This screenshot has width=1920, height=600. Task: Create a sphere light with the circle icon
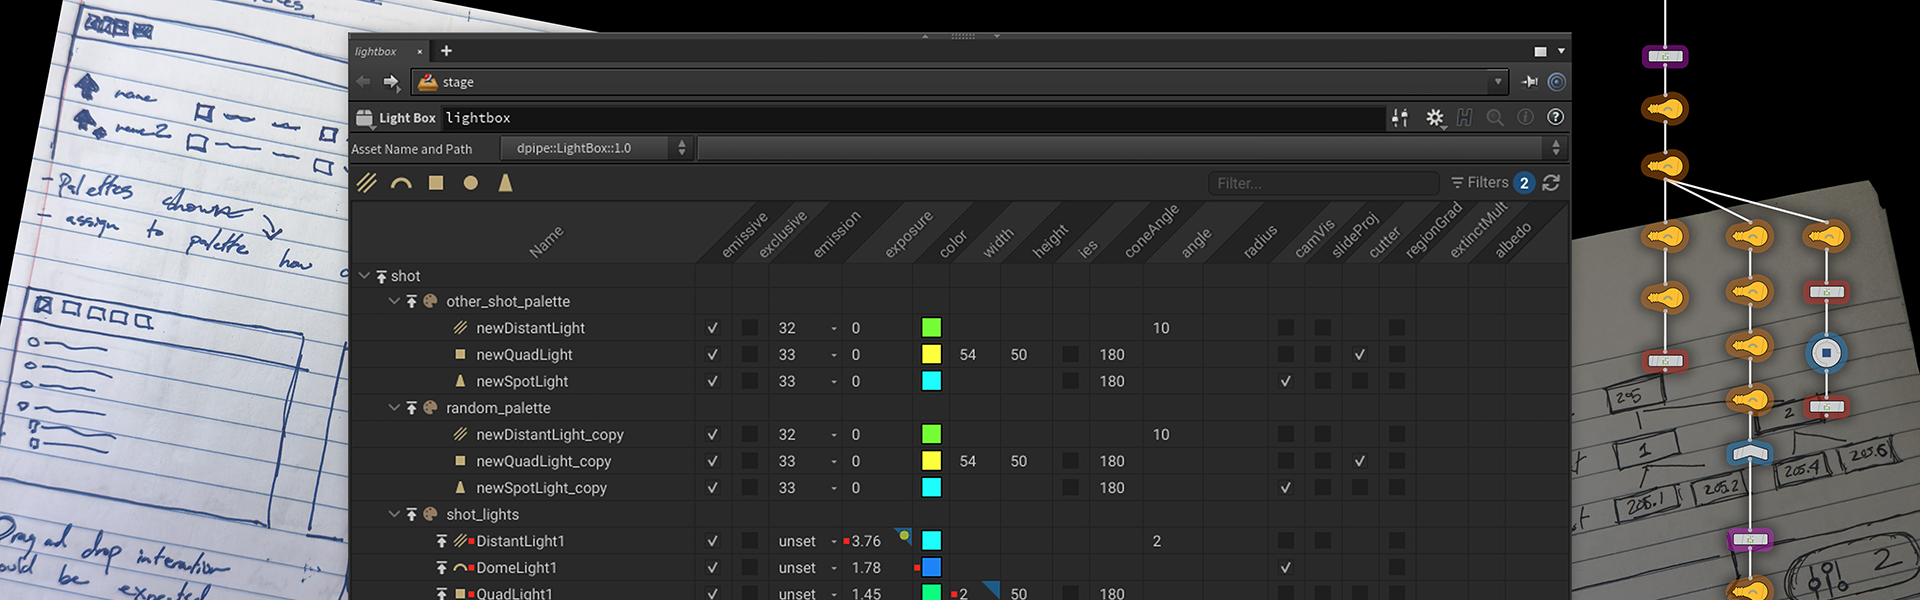tap(471, 183)
